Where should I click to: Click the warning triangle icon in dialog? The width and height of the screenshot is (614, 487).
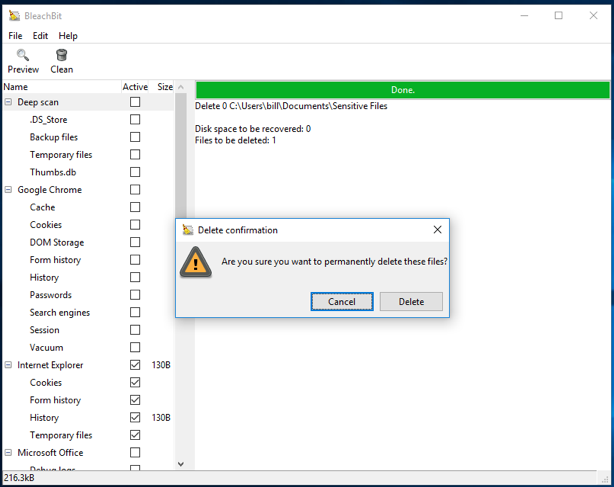[x=195, y=262]
